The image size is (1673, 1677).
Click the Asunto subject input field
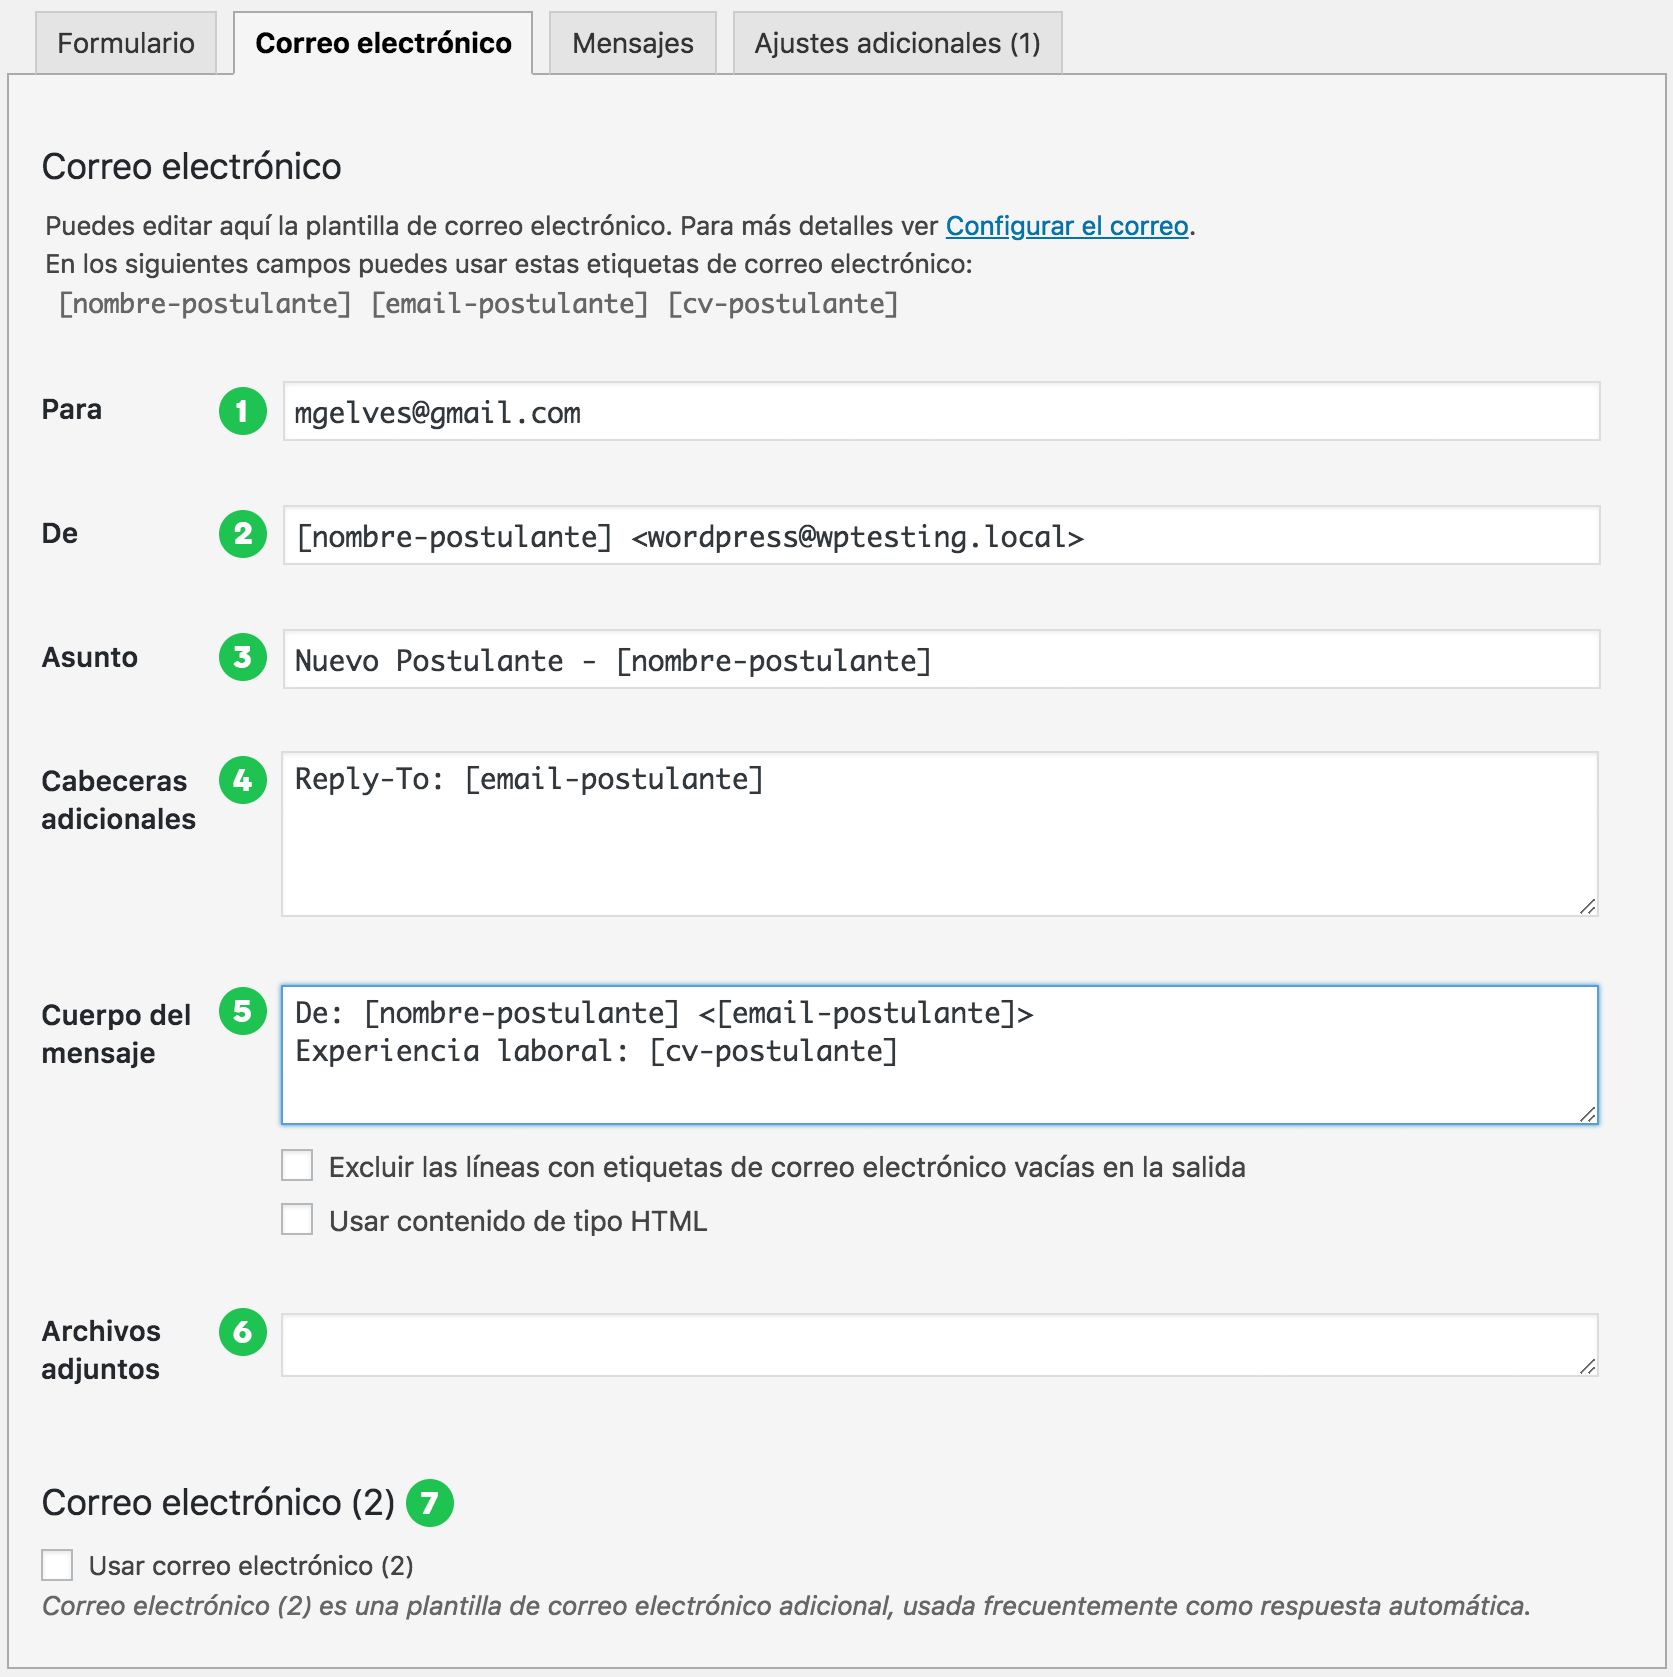coord(941,659)
